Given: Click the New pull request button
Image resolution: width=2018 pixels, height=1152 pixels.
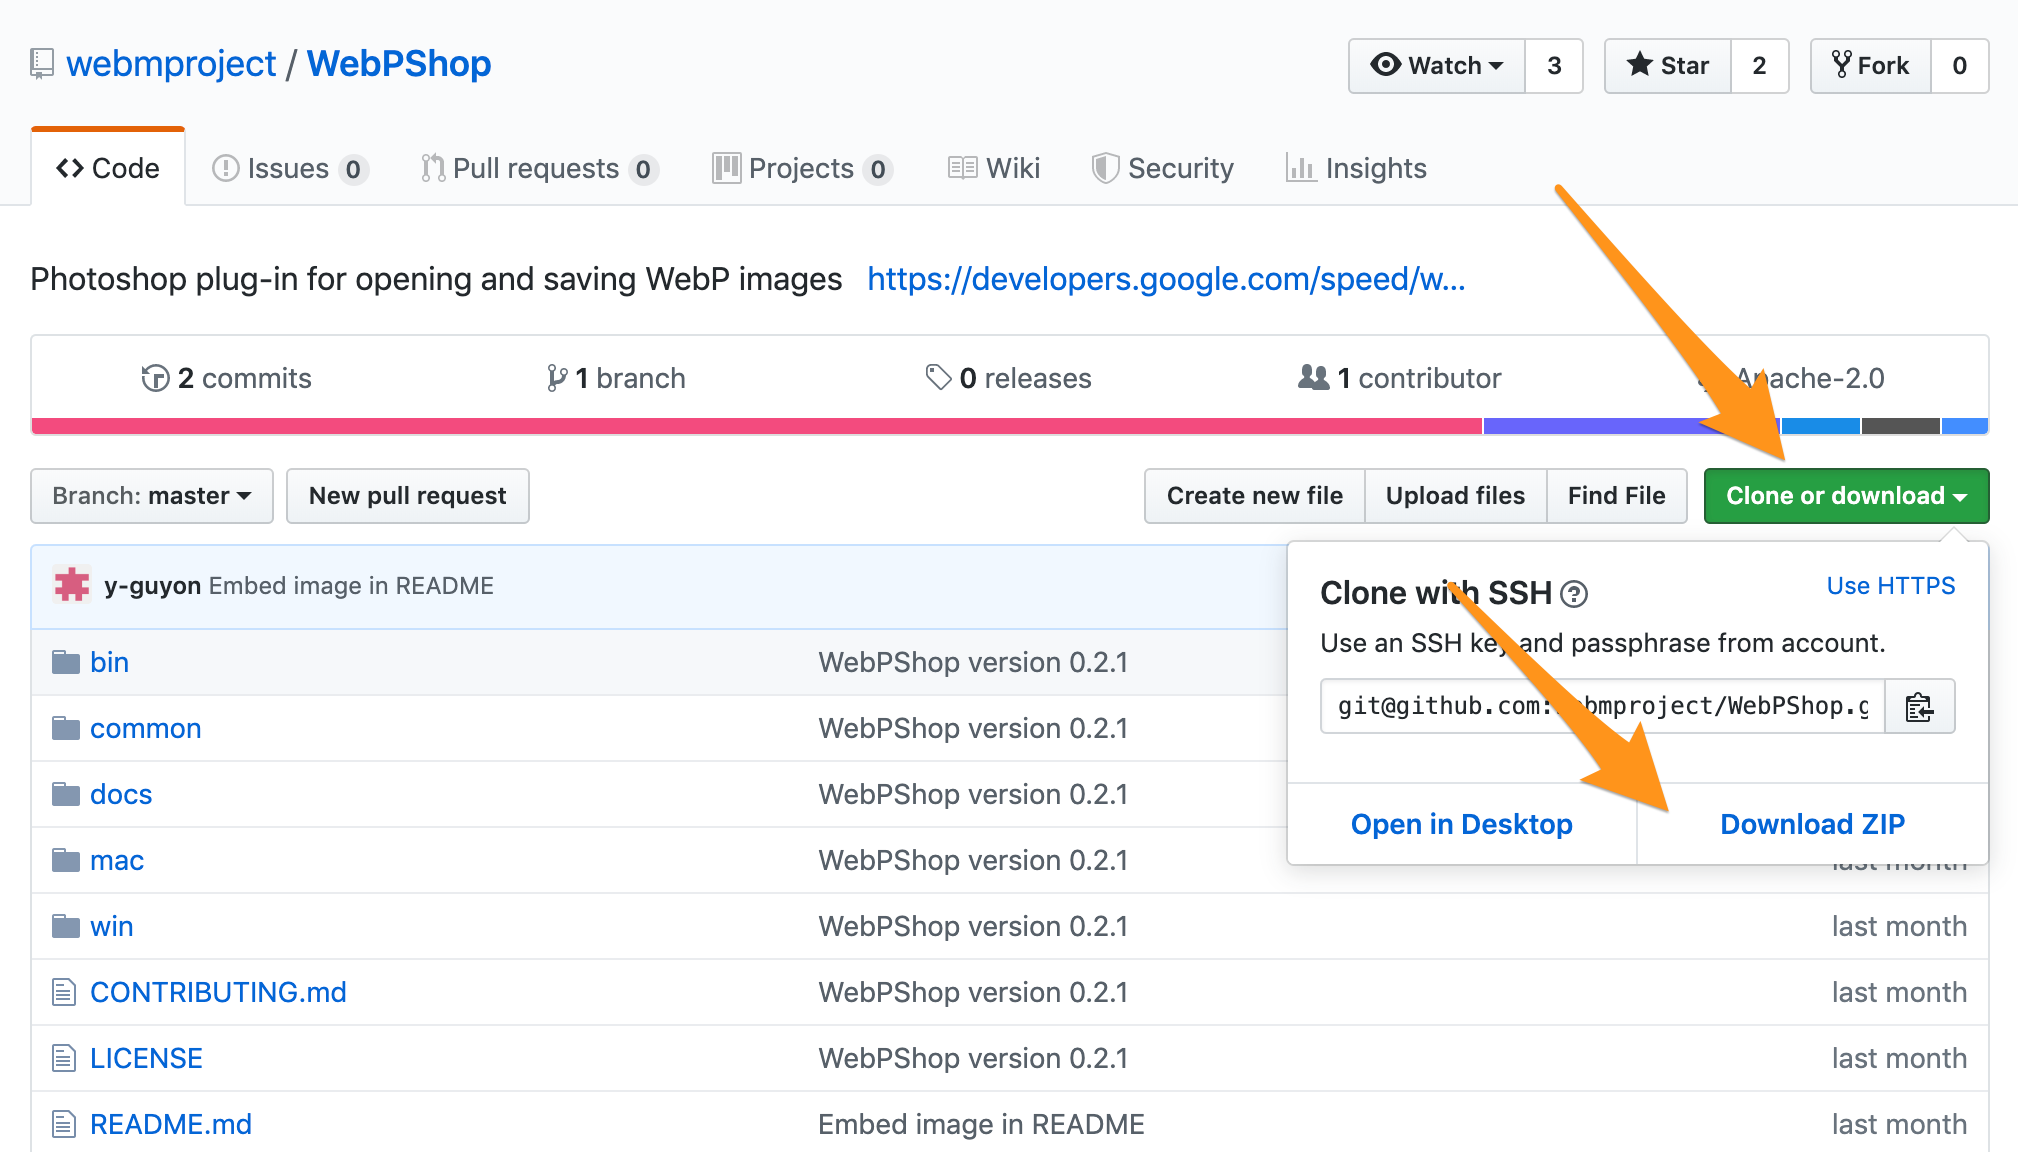Looking at the screenshot, I should point(408,496).
